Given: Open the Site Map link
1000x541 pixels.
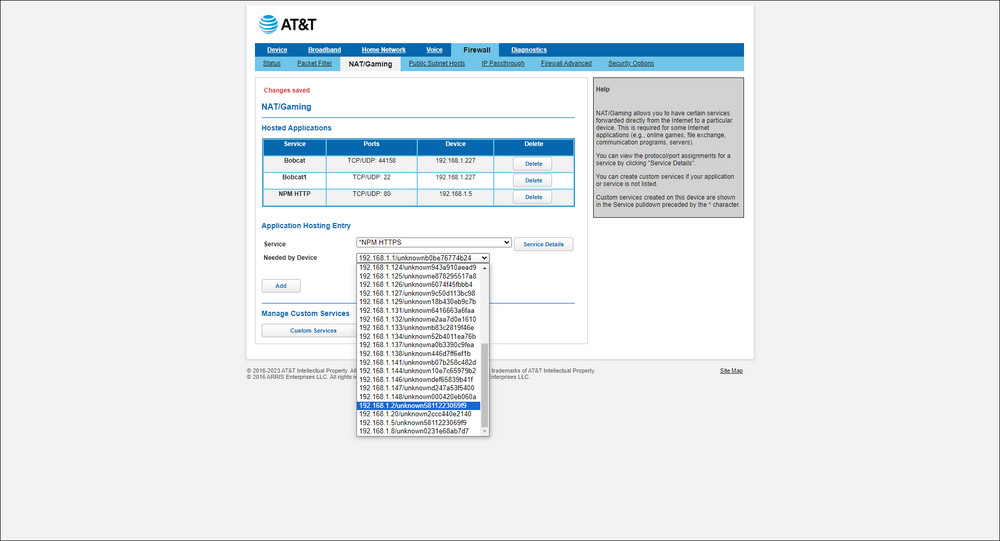Looking at the screenshot, I should click(731, 371).
